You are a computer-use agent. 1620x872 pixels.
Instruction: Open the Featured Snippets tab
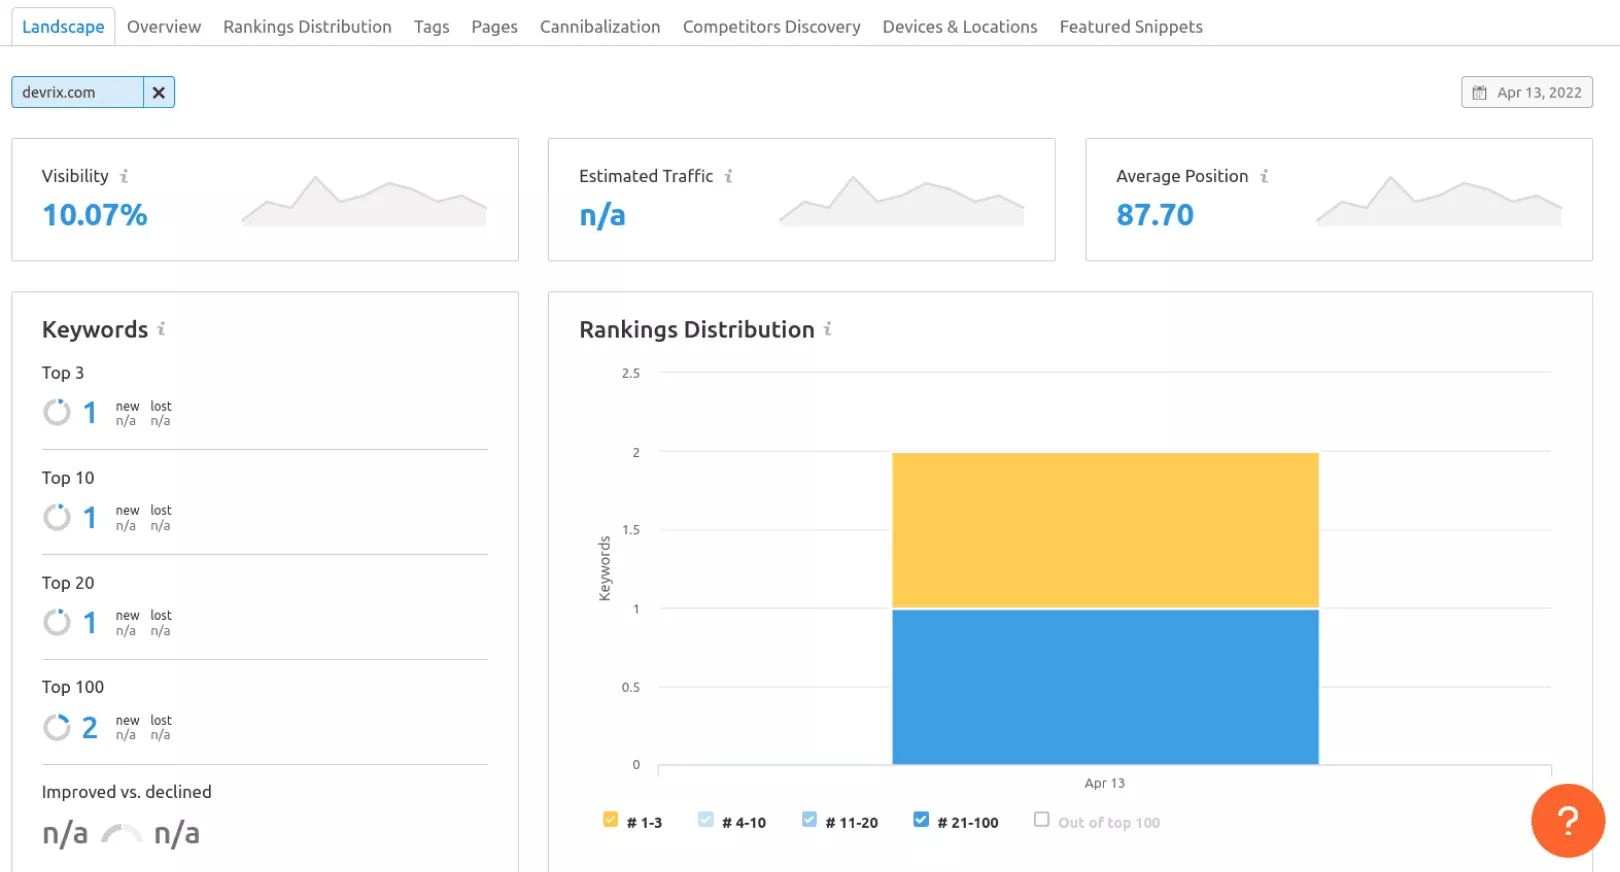1131,27
